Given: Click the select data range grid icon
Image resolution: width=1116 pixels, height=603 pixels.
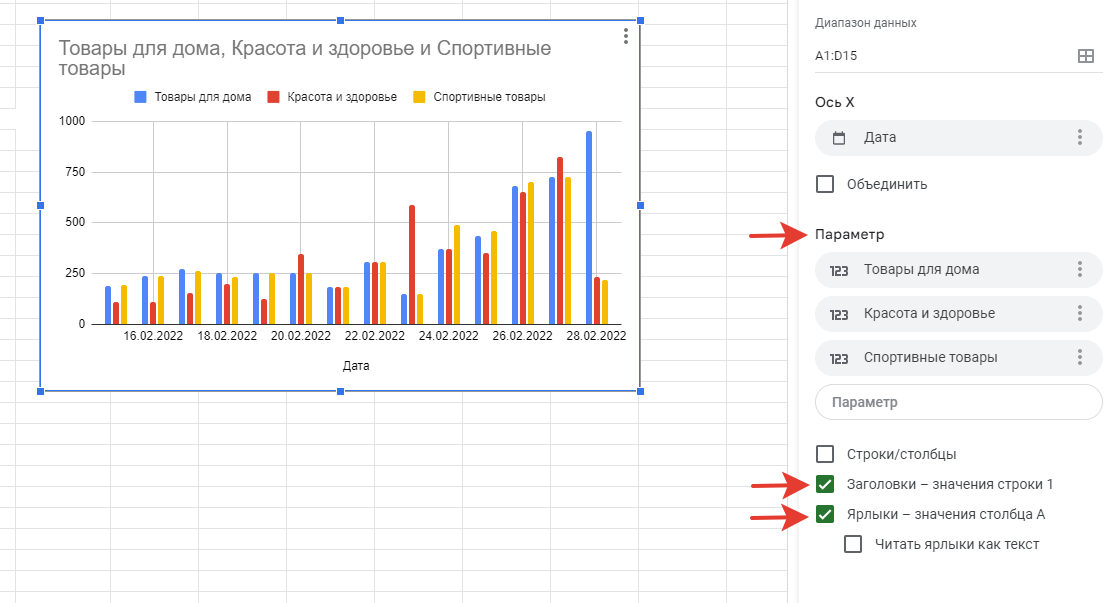Looking at the screenshot, I should tap(1085, 56).
